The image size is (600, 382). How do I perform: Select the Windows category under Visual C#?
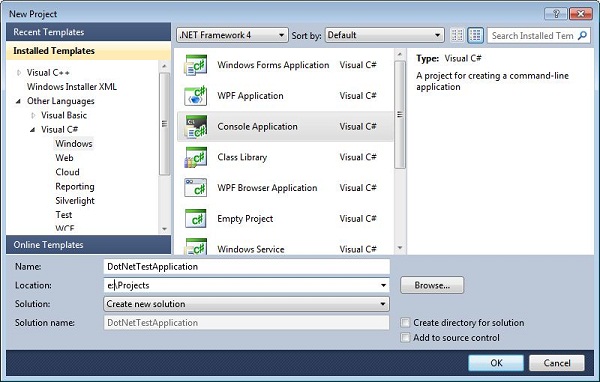click(x=74, y=144)
